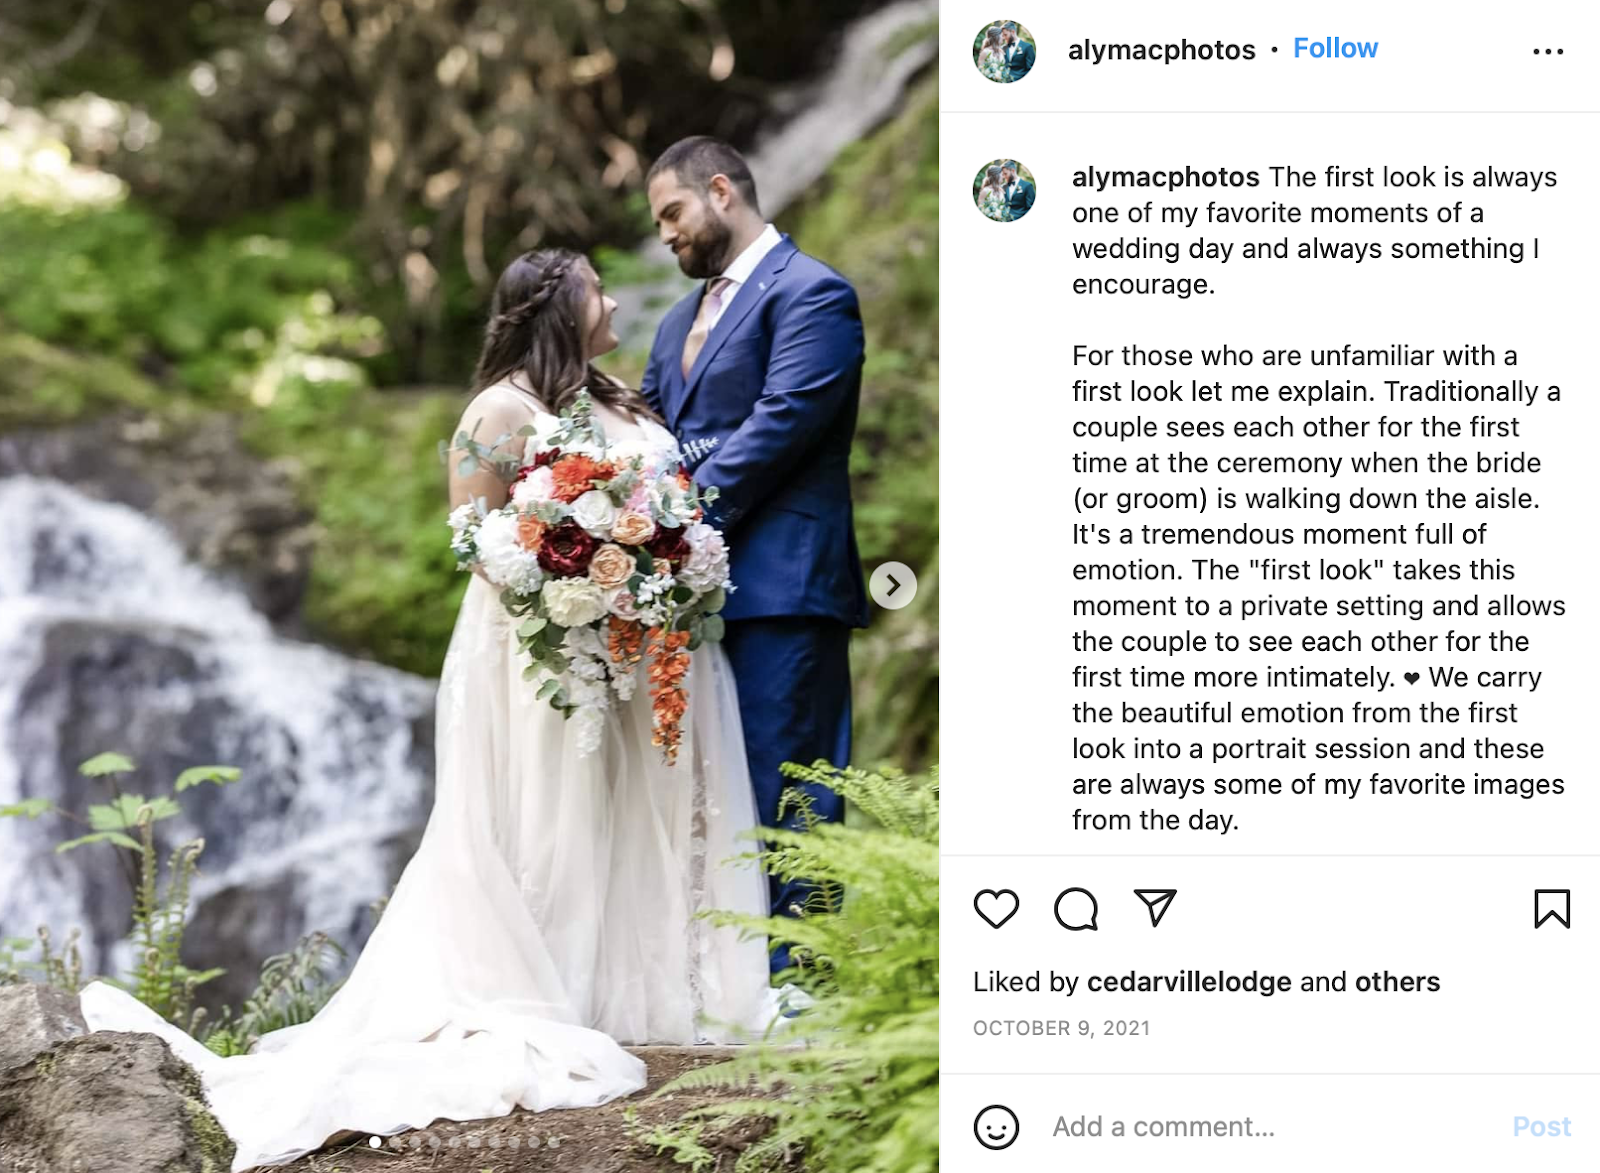
Task: Open the alymacphotos username in the header
Action: (1161, 50)
